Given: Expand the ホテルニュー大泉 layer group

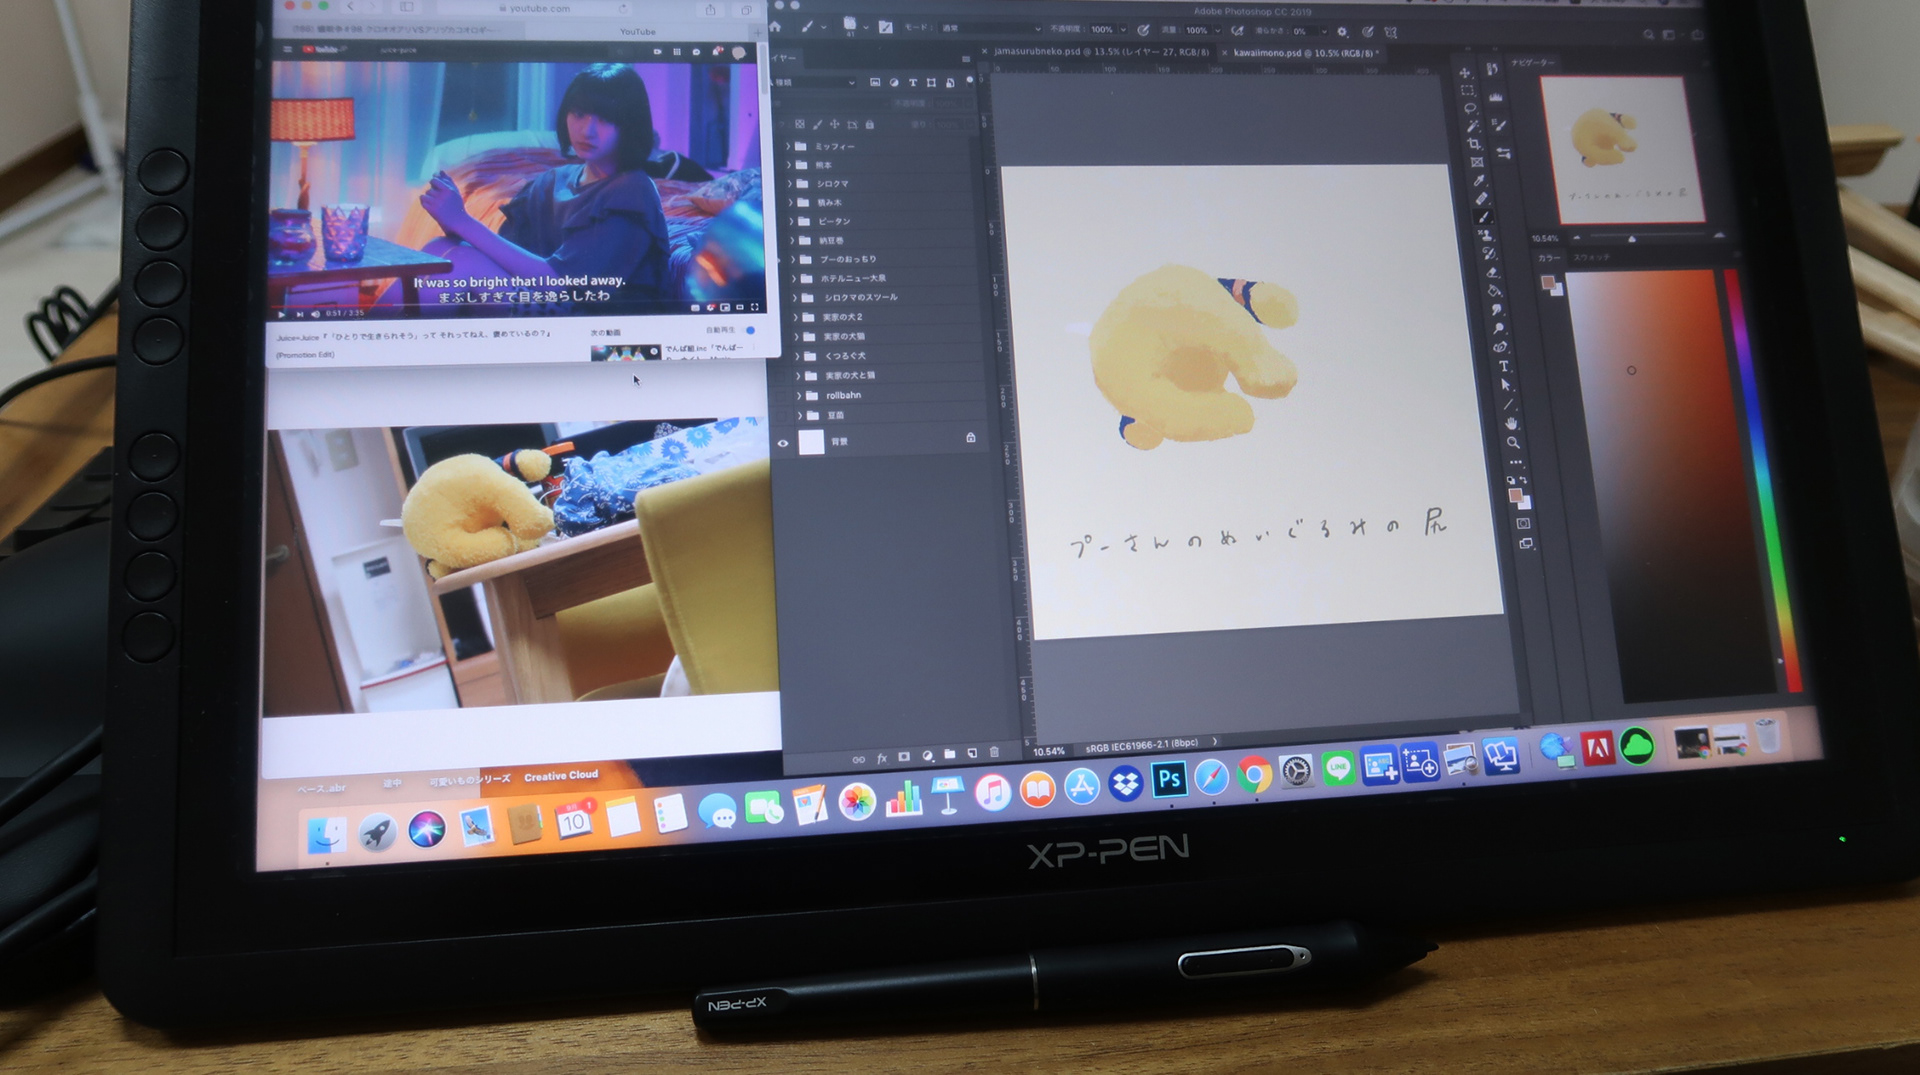Looking at the screenshot, I should 794,278.
